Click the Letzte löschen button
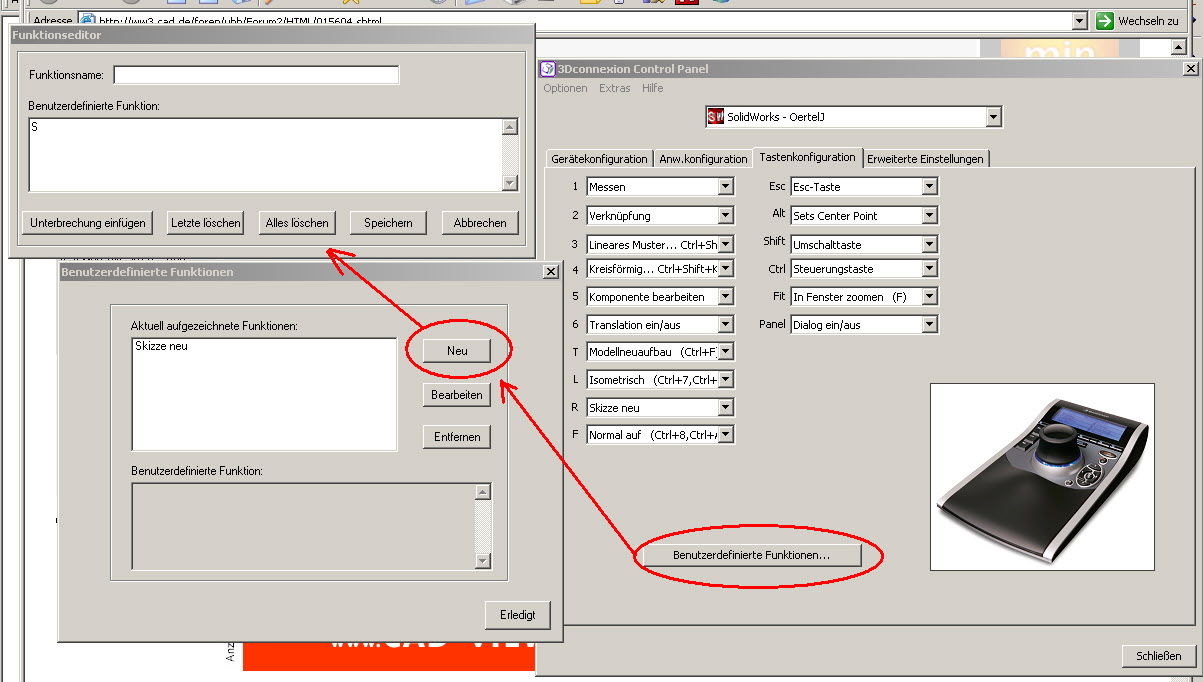This screenshot has width=1203, height=682. click(205, 222)
